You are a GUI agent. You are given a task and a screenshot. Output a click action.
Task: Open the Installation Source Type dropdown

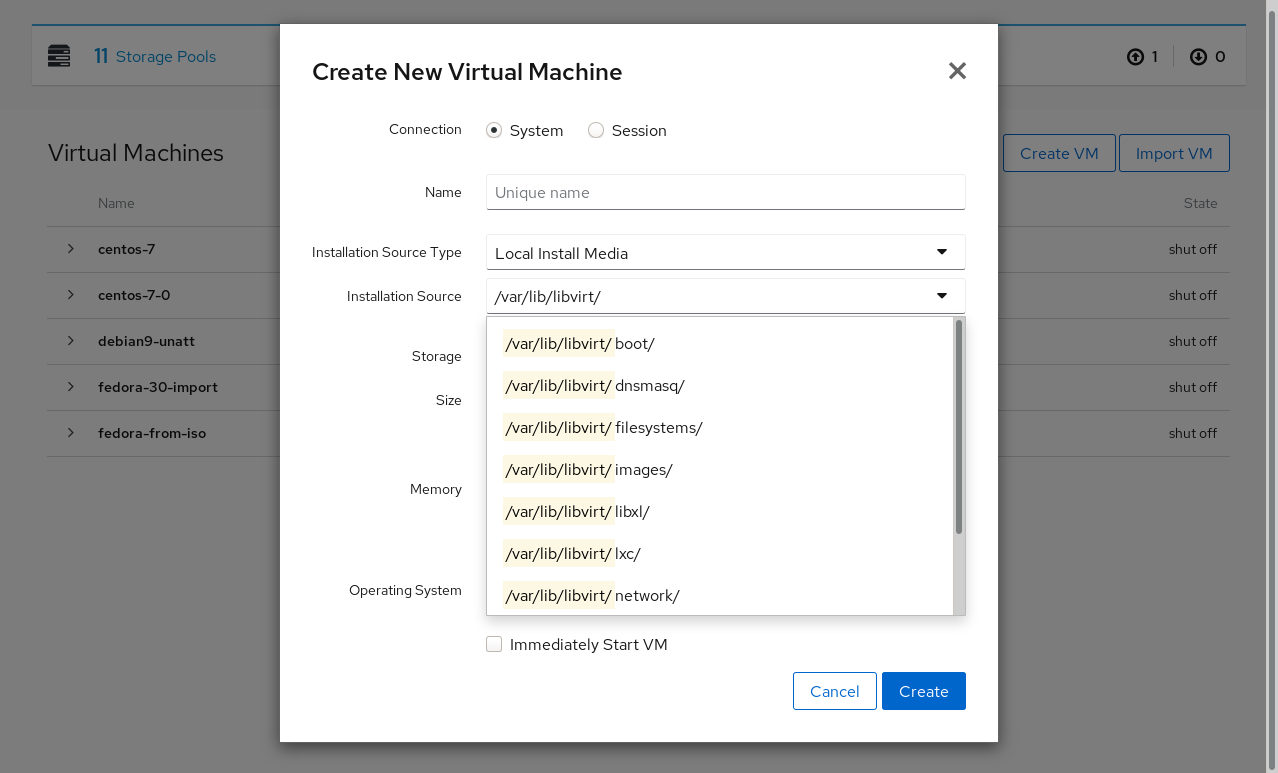point(725,253)
